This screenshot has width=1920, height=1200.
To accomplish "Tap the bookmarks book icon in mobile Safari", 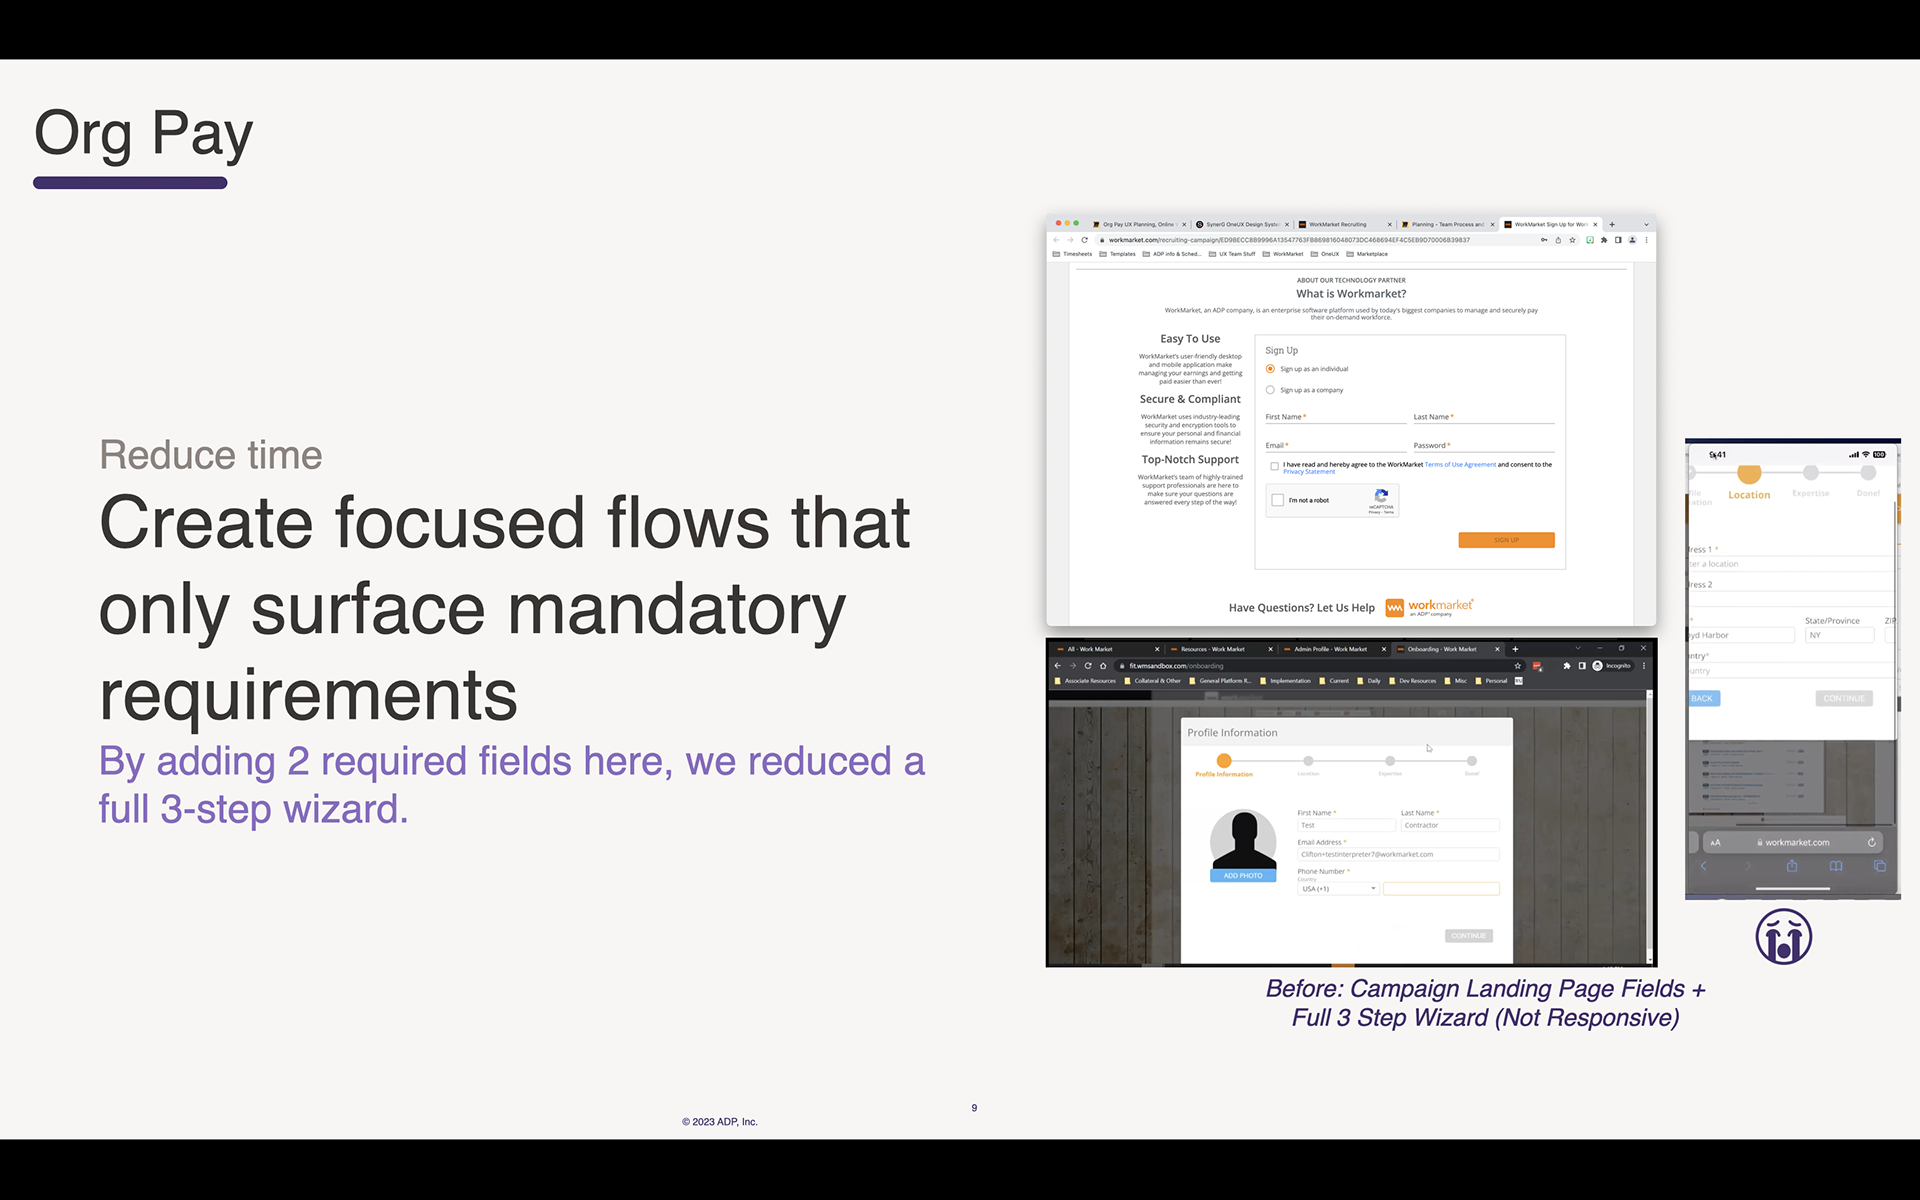I will [1836, 866].
